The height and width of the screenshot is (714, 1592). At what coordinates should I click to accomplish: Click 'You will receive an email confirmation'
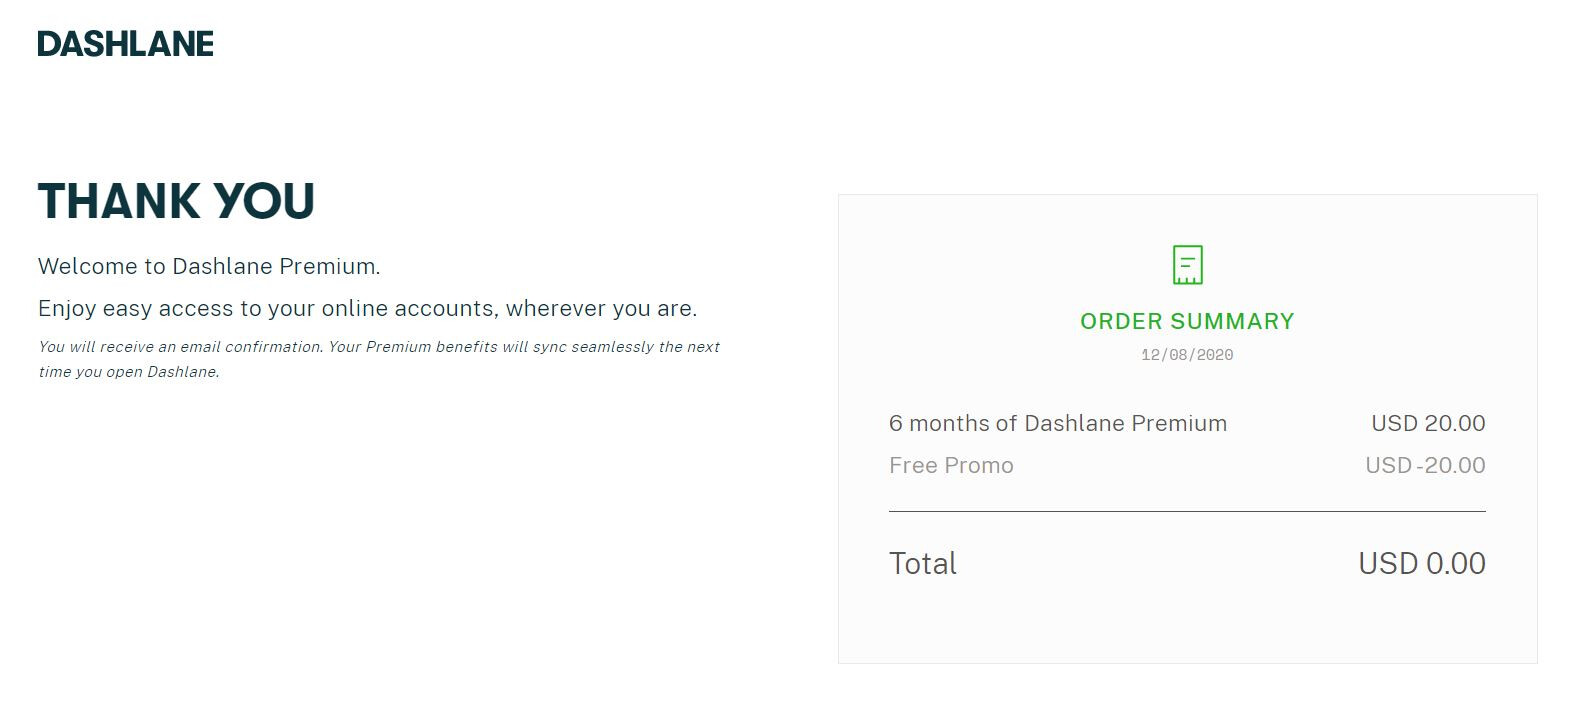(180, 347)
